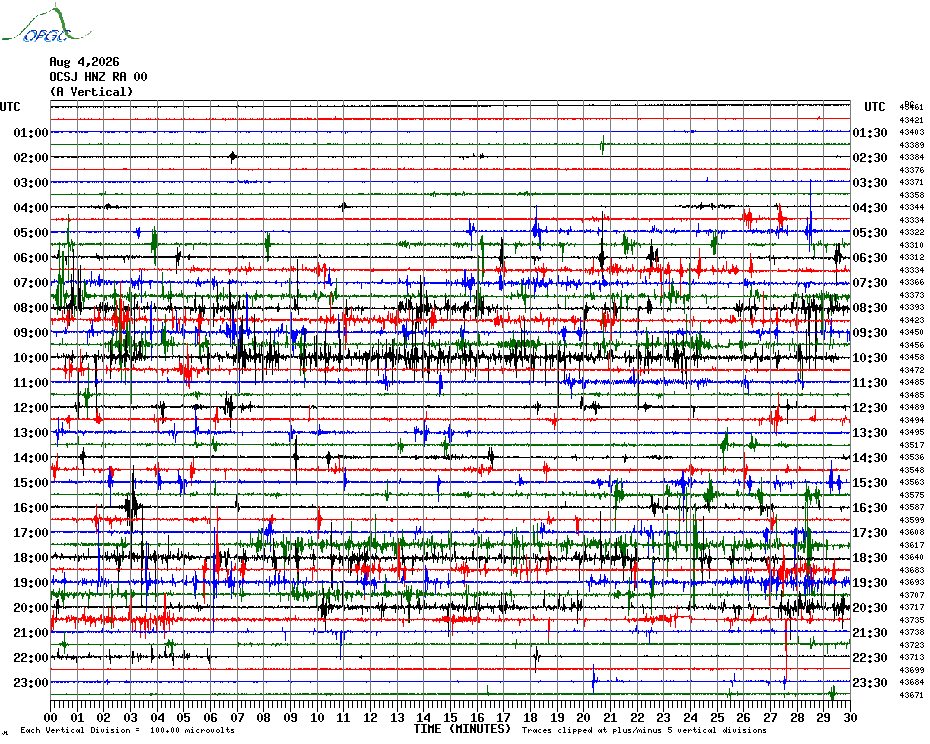Click the '02:00' time label

pos(31,157)
